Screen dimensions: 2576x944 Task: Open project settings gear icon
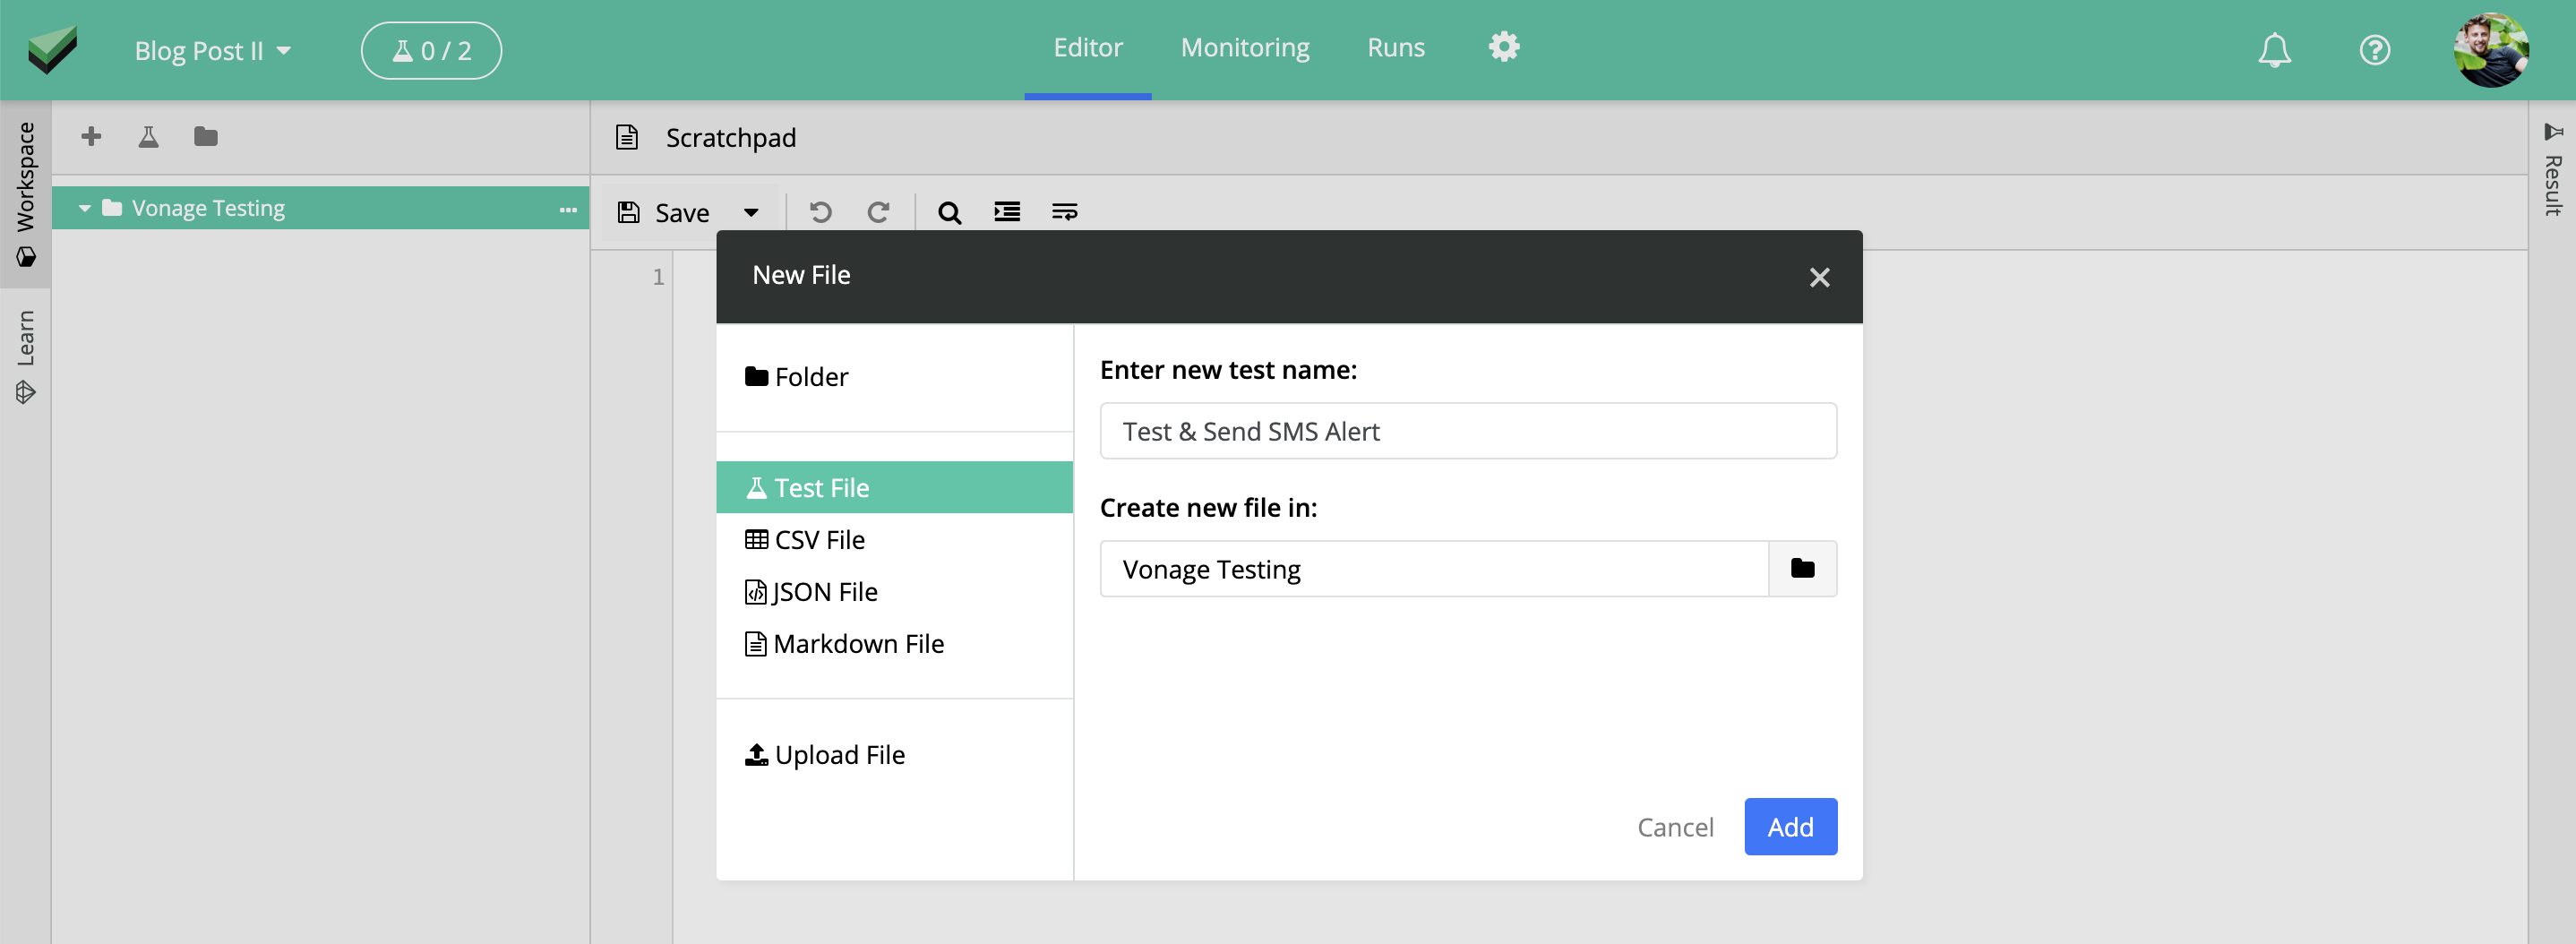click(1503, 47)
